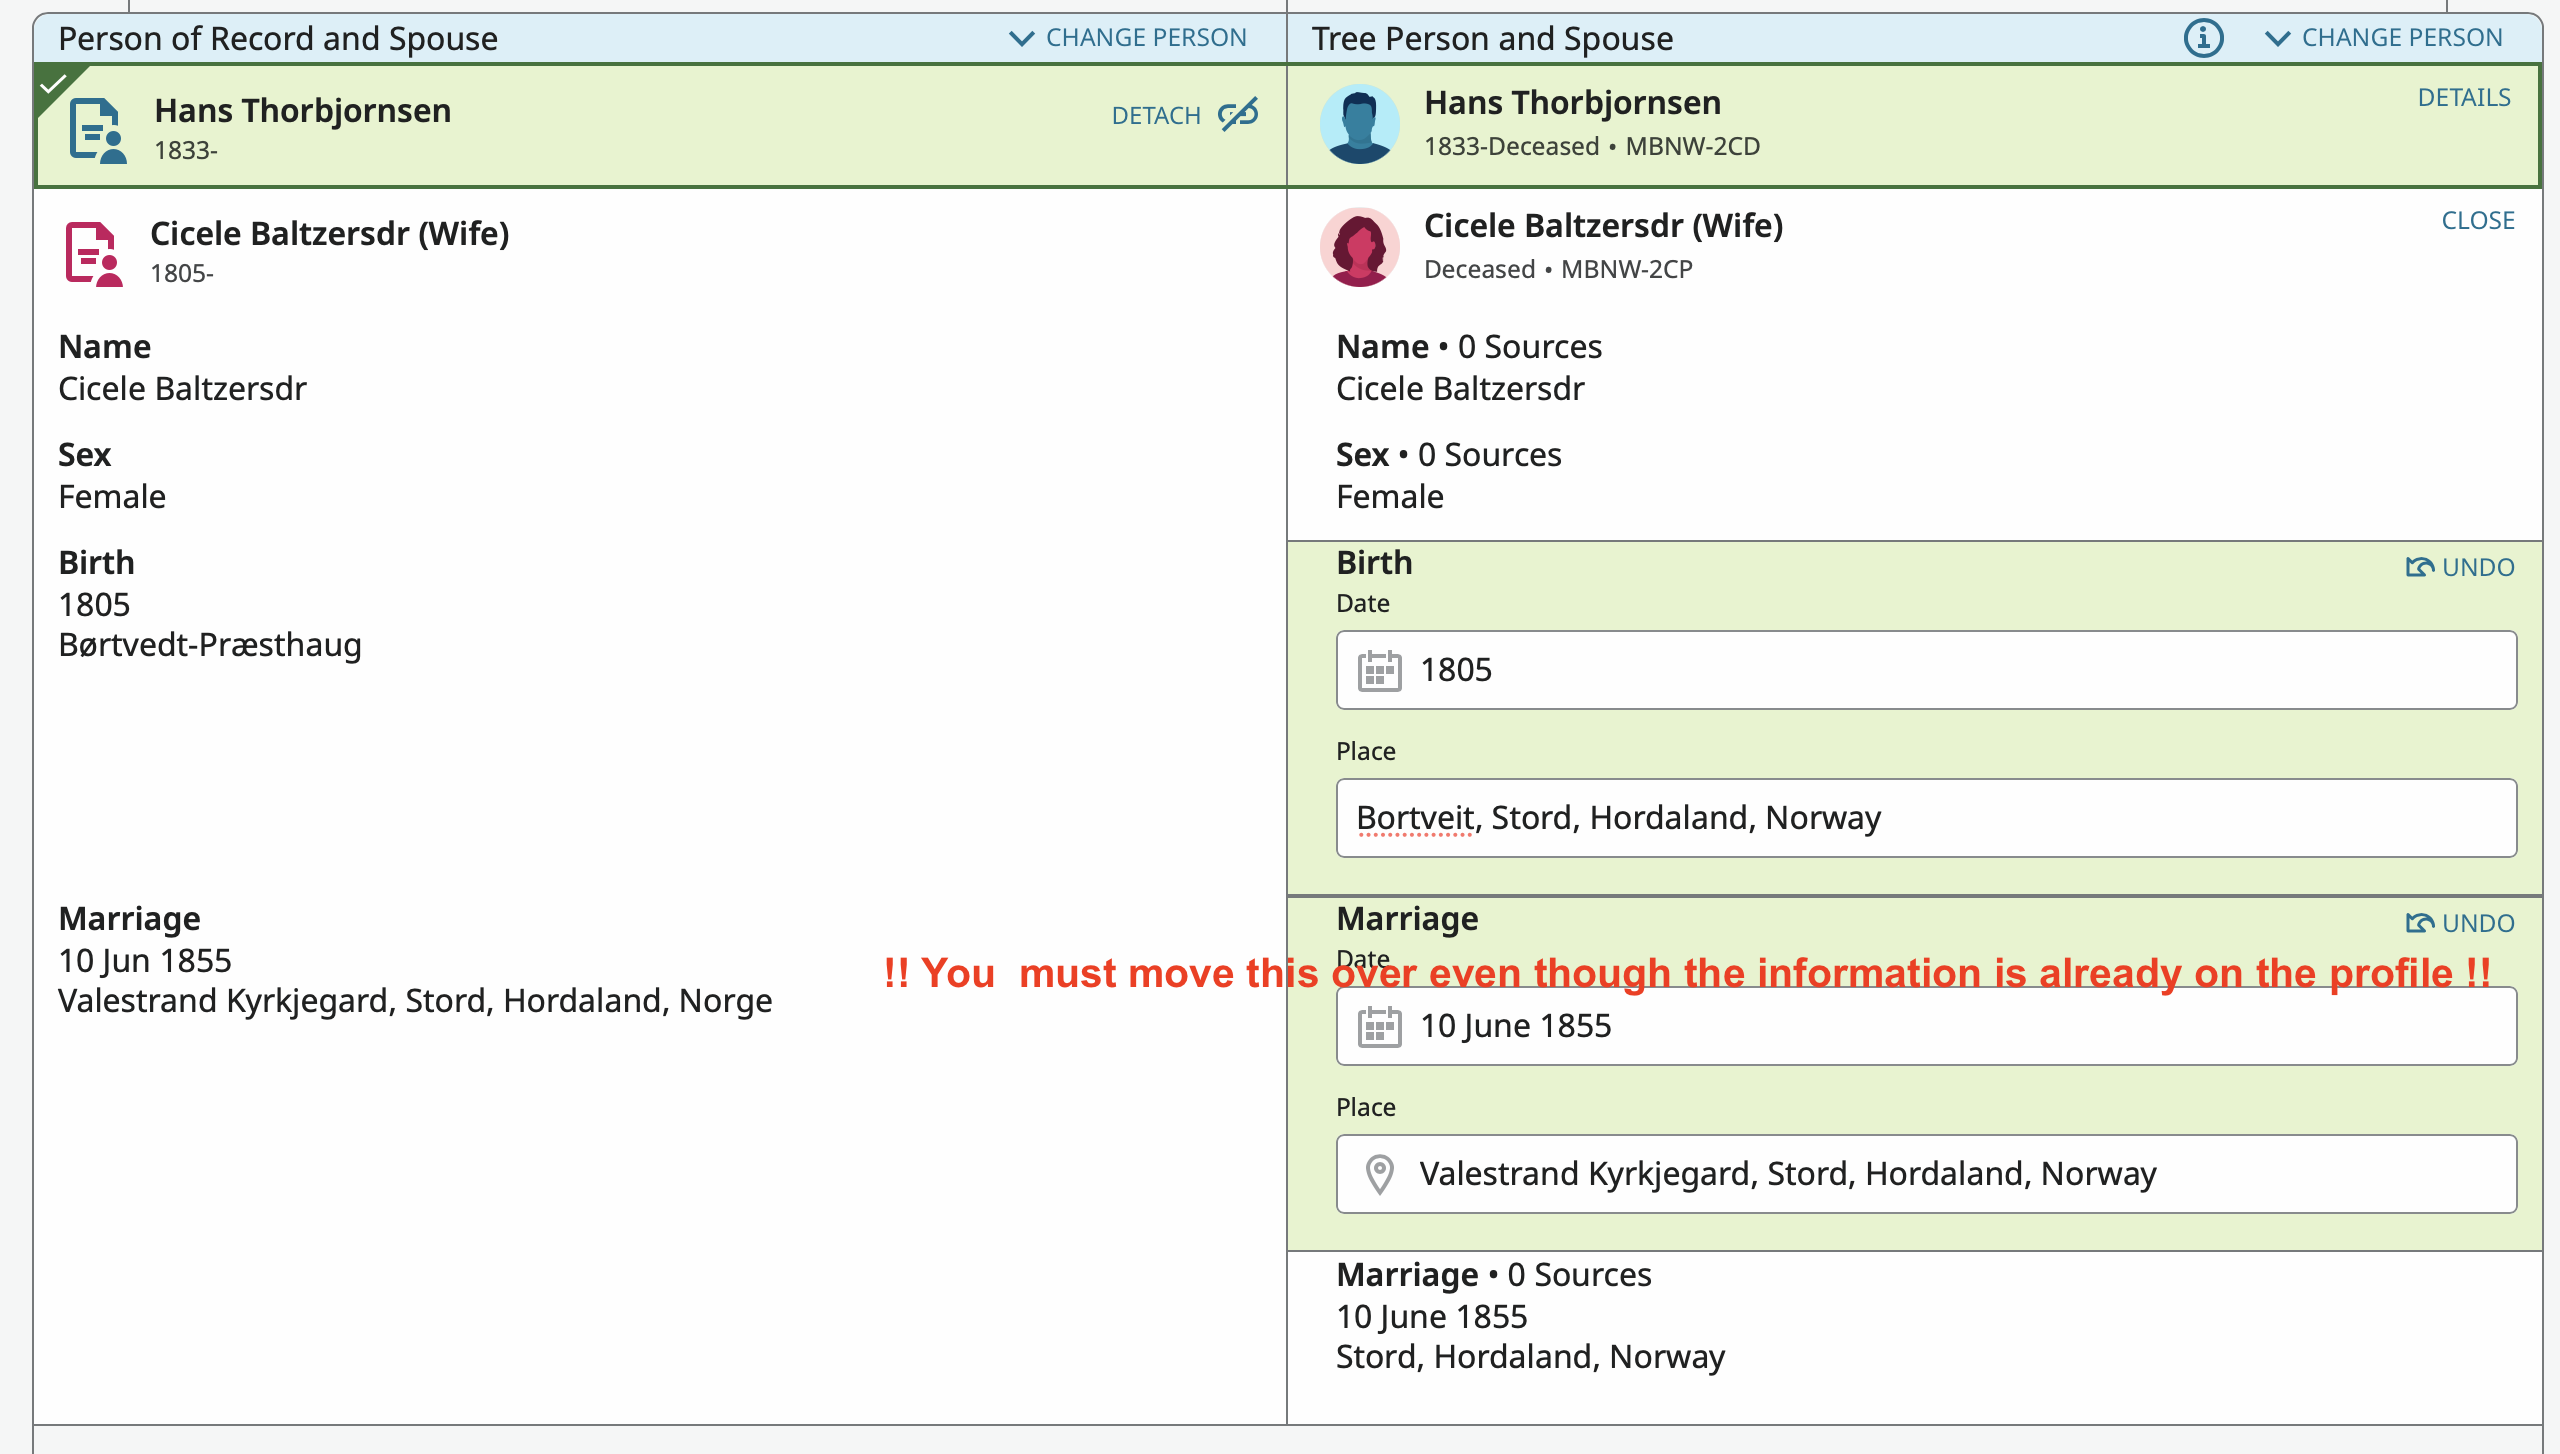Screen dimensions: 2560x1454
Task: Click Hans Thorbjornsen record document icon
Action: tap(97, 129)
